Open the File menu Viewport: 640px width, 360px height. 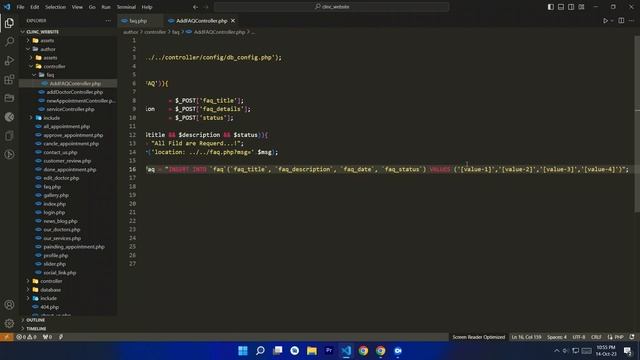click(20, 7)
